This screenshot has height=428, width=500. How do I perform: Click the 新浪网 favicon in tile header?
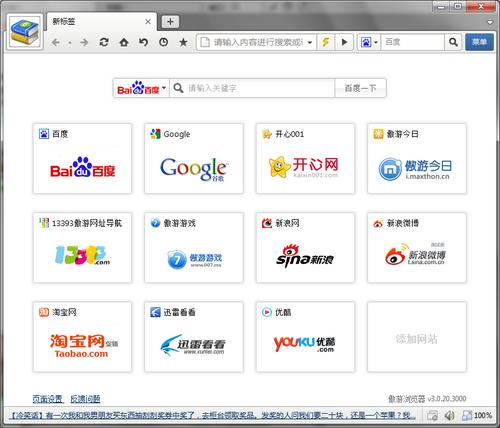click(x=267, y=223)
